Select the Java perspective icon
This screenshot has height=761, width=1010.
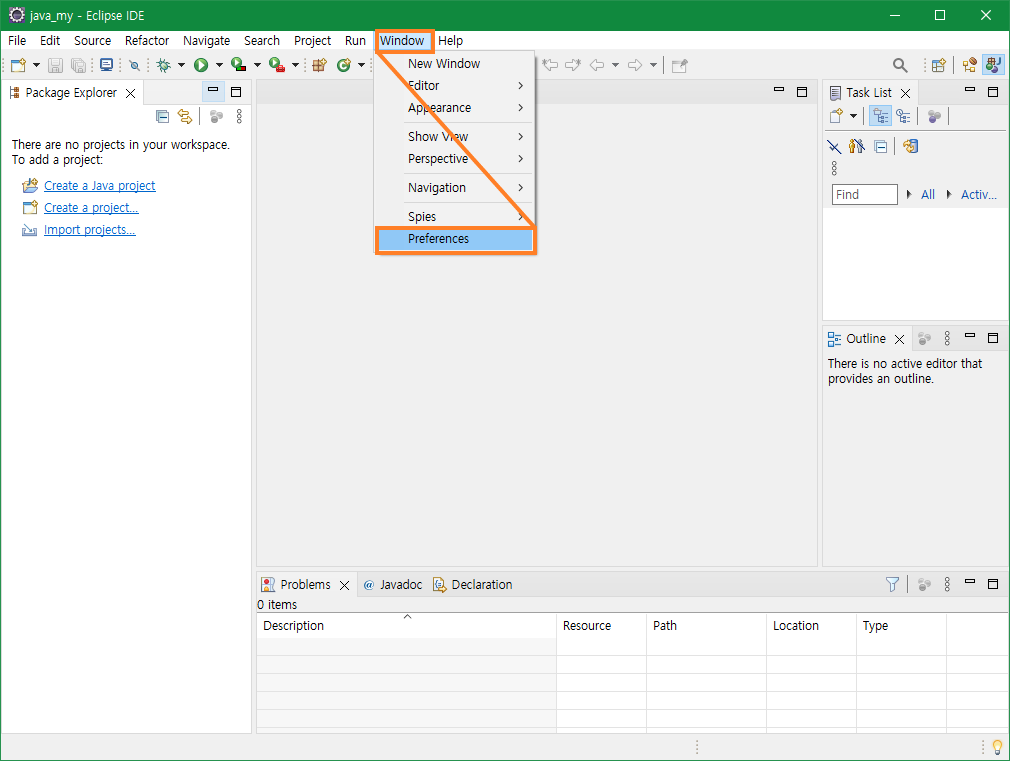point(993,65)
